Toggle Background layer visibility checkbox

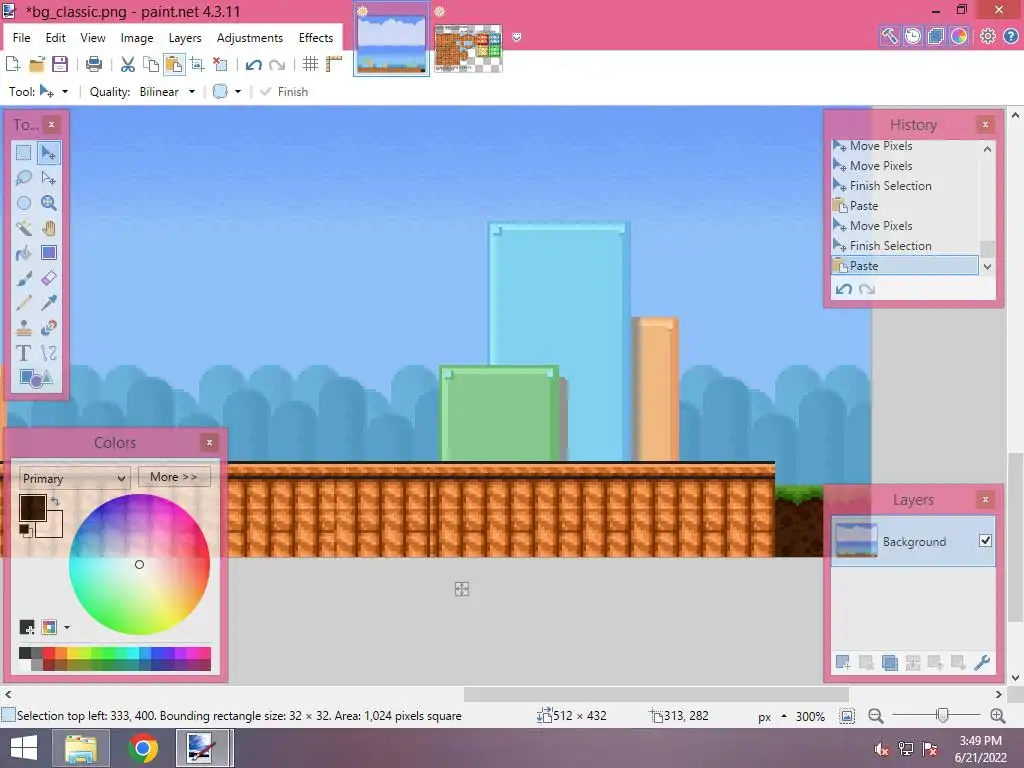click(x=985, y=541)
